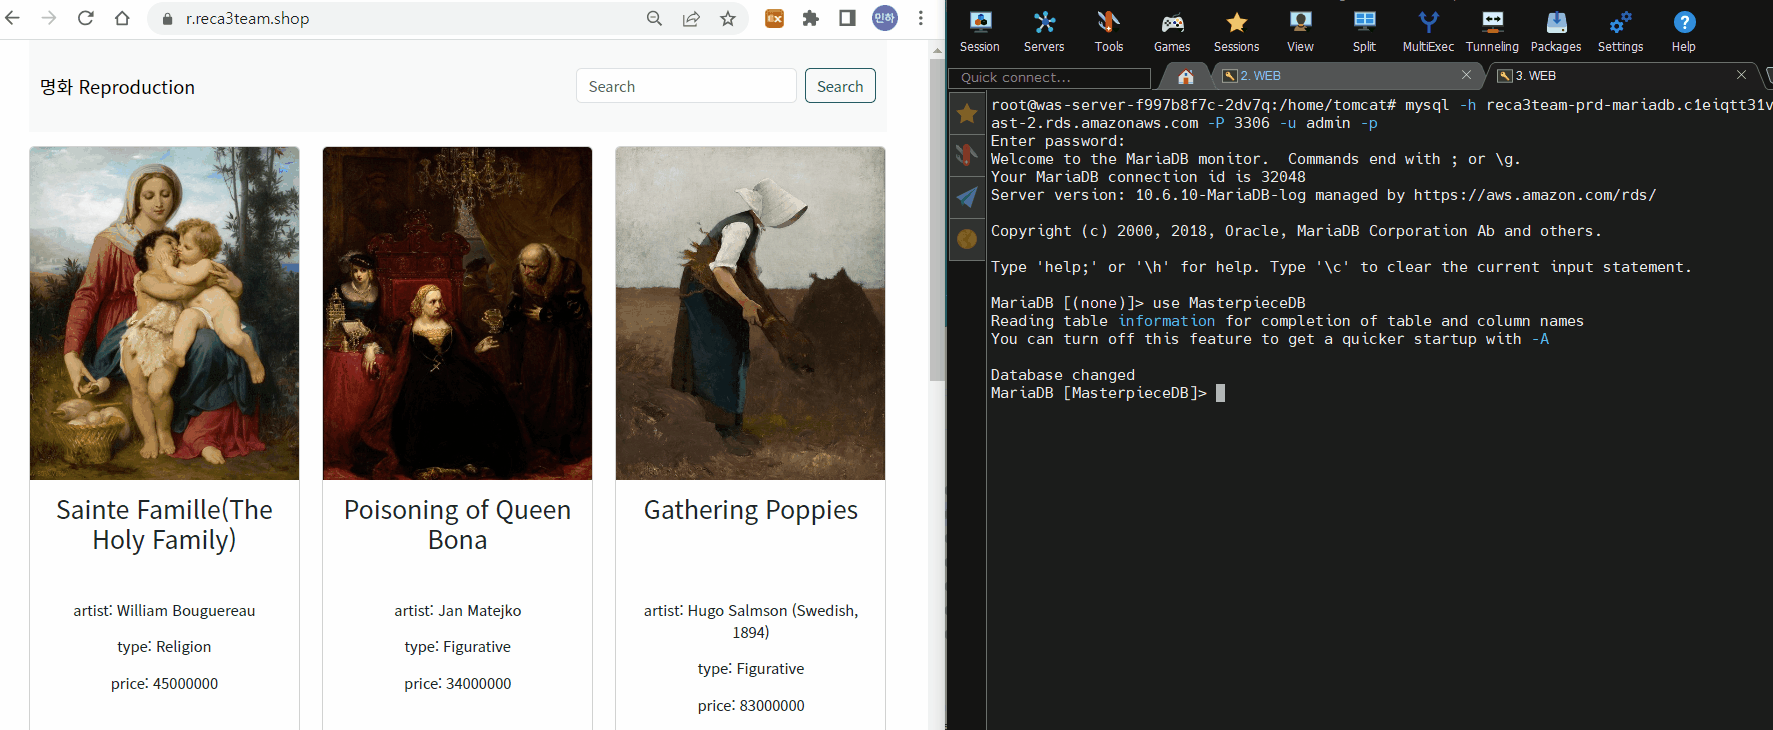The image size is (1773, 730).
Task: Click the MultiExec toolbar button
Action: [1428, 31]
